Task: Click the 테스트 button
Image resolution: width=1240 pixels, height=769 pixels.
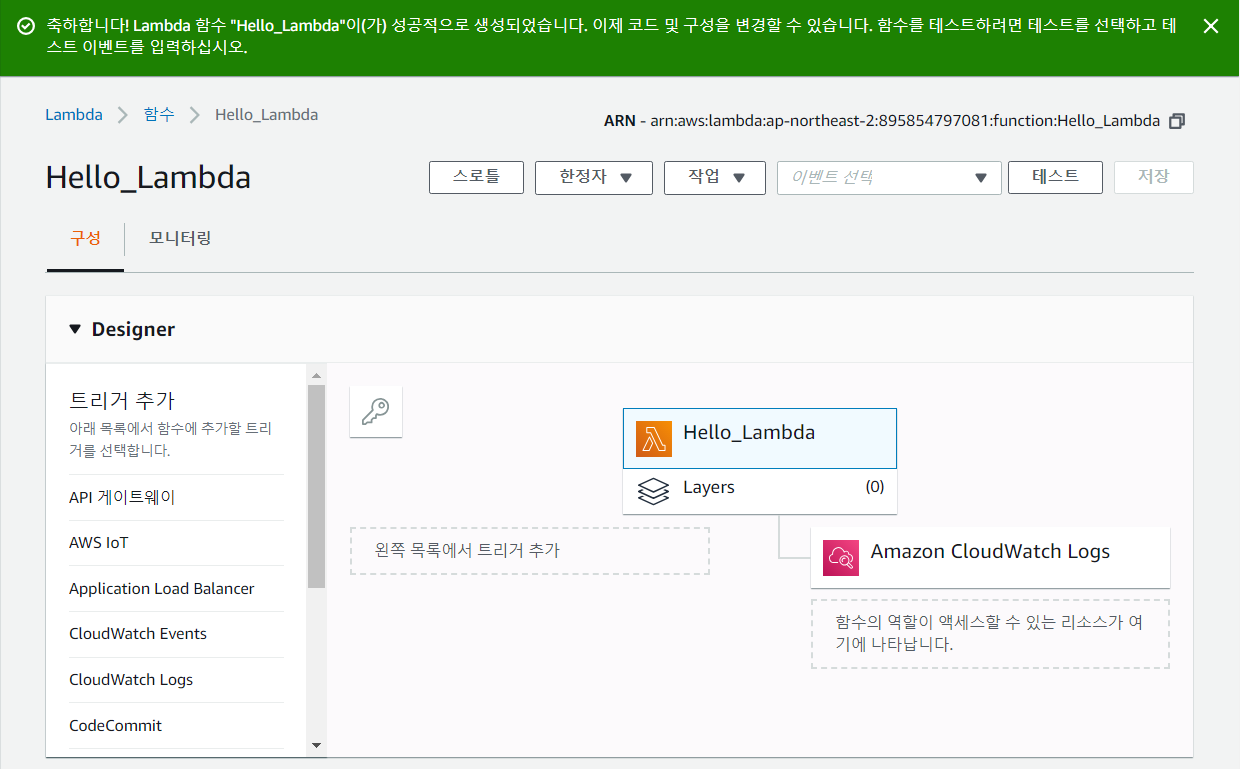Action: pos(1055,177)
